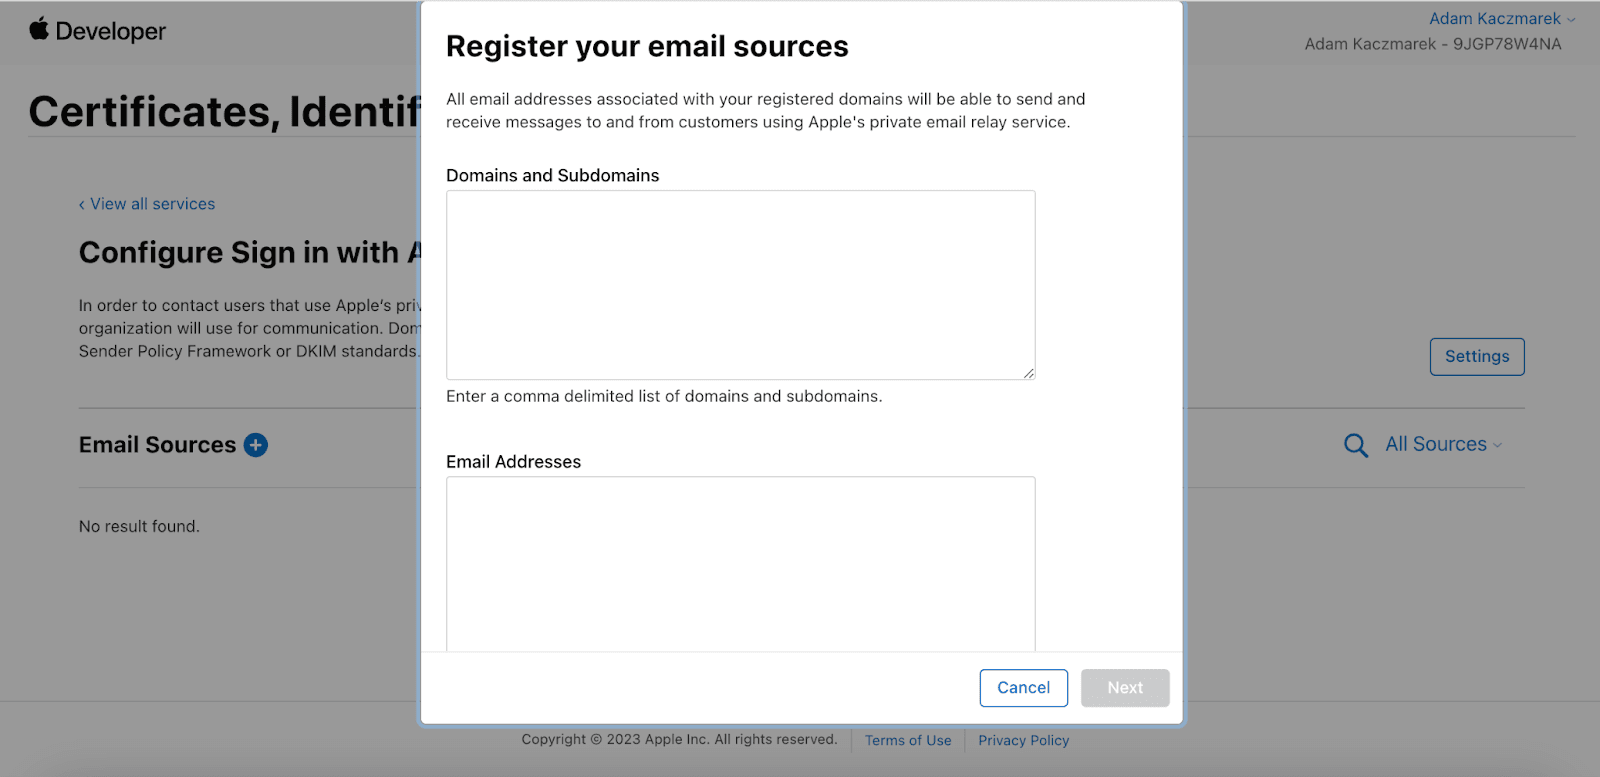Click the Next button in dialog
This screenshot has height=777, width=1600.
click(1125, 688)
